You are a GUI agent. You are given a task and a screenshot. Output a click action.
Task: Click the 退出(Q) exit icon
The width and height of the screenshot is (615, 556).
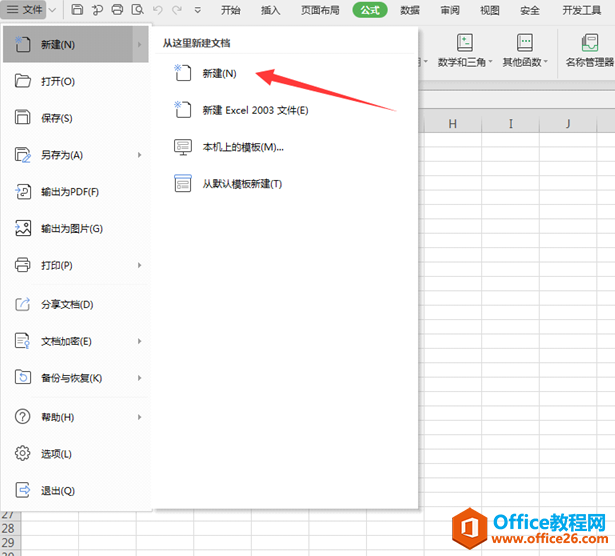[23, 490]
